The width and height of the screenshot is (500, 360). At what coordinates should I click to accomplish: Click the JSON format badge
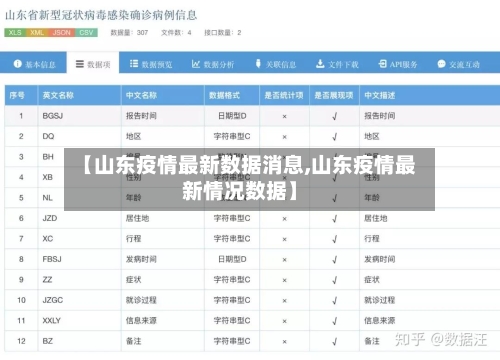click(62, 32)
